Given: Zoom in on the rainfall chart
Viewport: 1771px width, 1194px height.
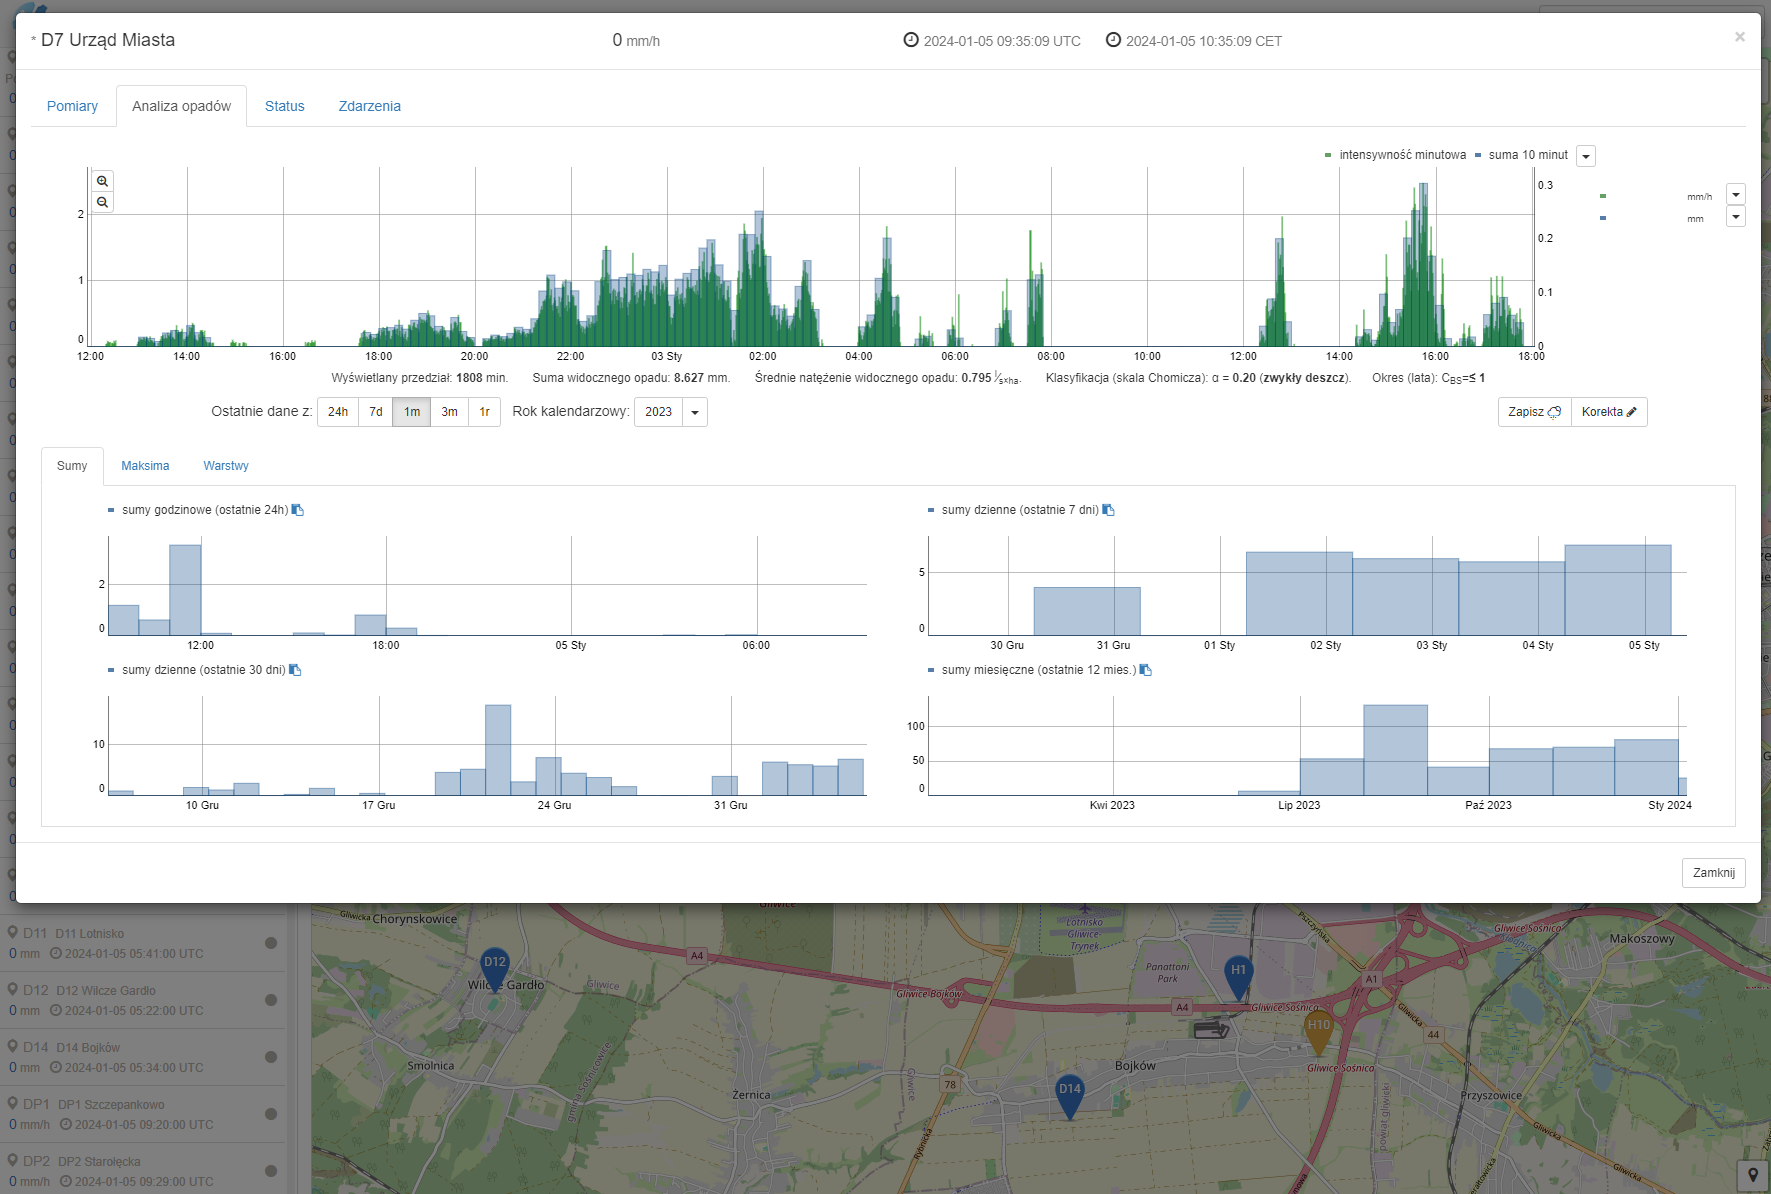Looking at the screenshot, I should (x=102, y=181).
